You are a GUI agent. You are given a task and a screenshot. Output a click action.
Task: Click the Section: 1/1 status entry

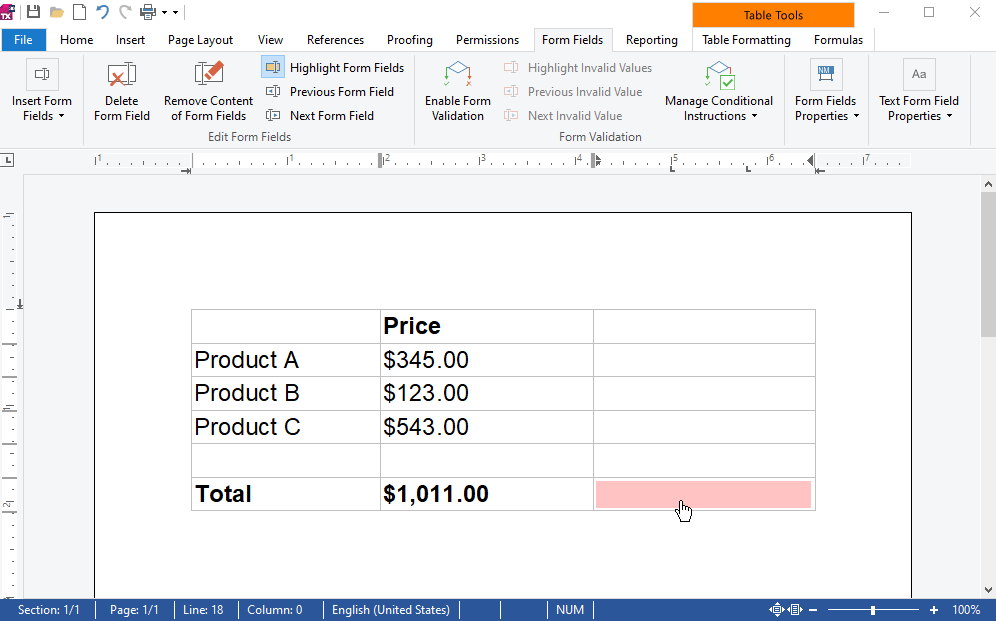[x=49, y=610]
